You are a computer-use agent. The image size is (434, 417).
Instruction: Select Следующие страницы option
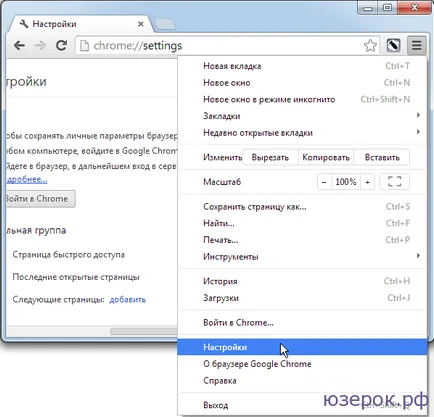(x=59, y=299)
